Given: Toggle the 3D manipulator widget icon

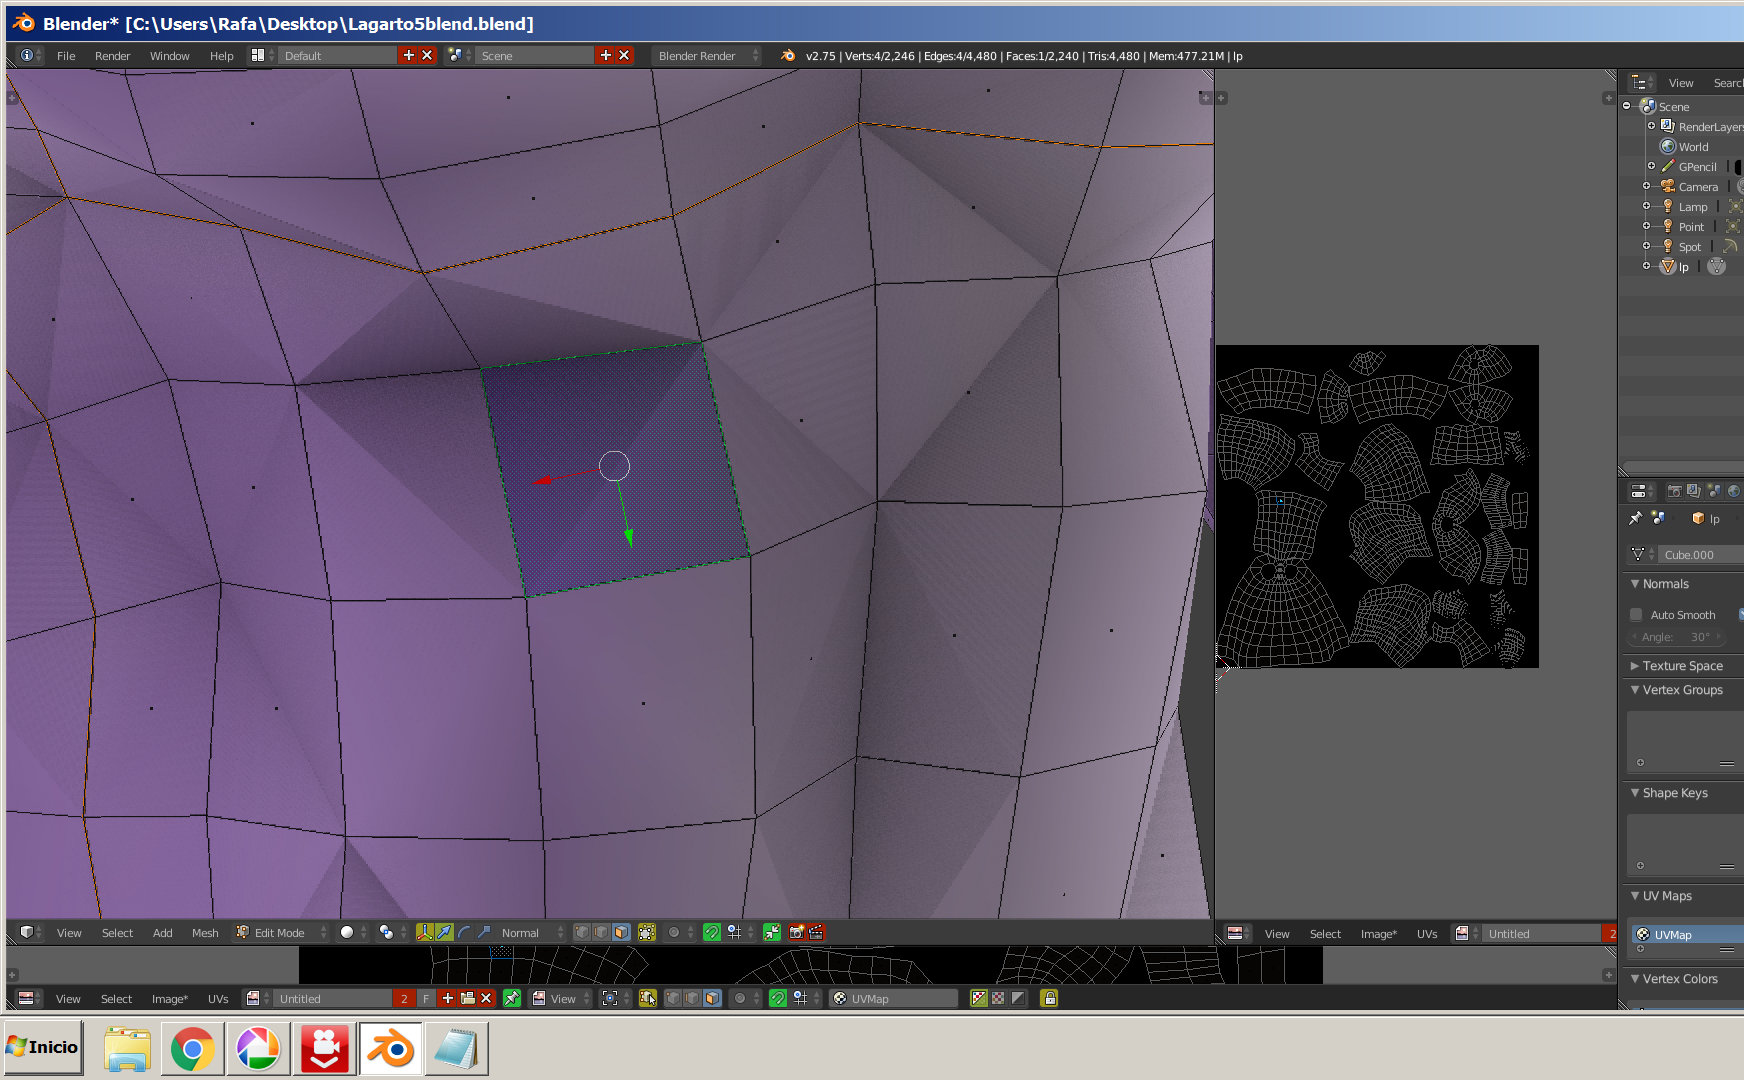Looking at the screenshot, I should coord(424,932).
